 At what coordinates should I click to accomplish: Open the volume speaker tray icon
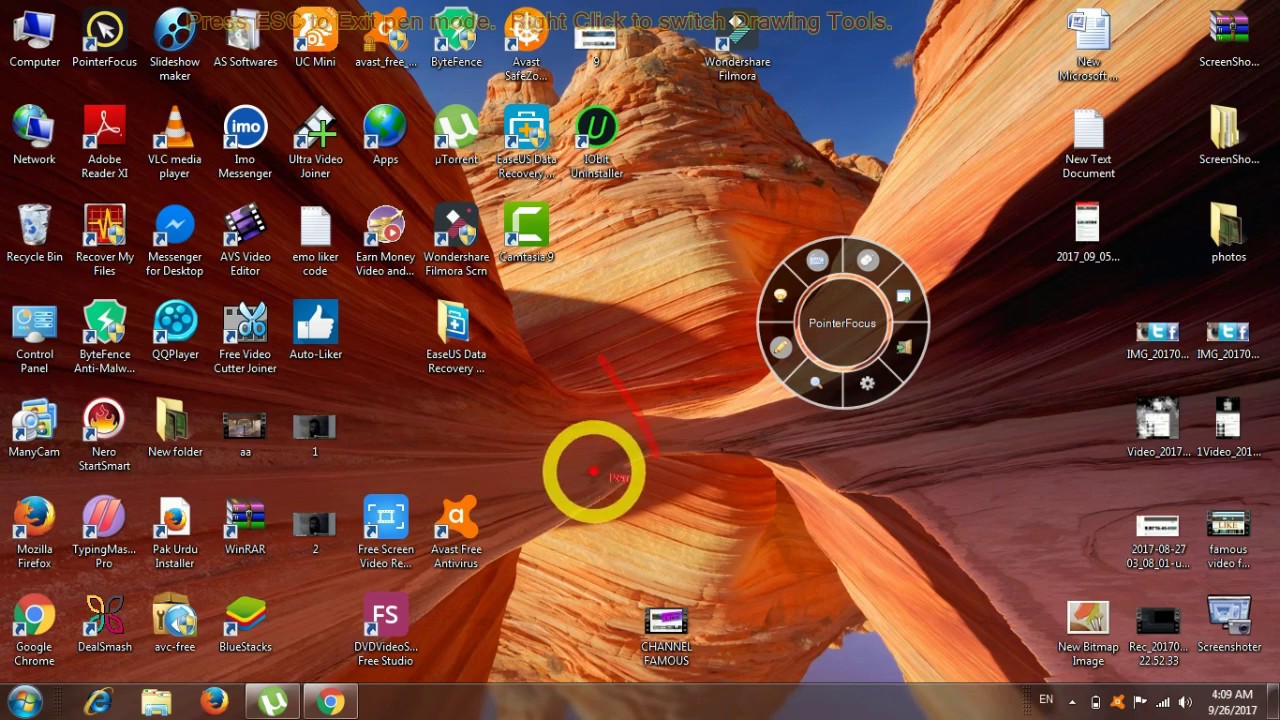pos(1185,702)
